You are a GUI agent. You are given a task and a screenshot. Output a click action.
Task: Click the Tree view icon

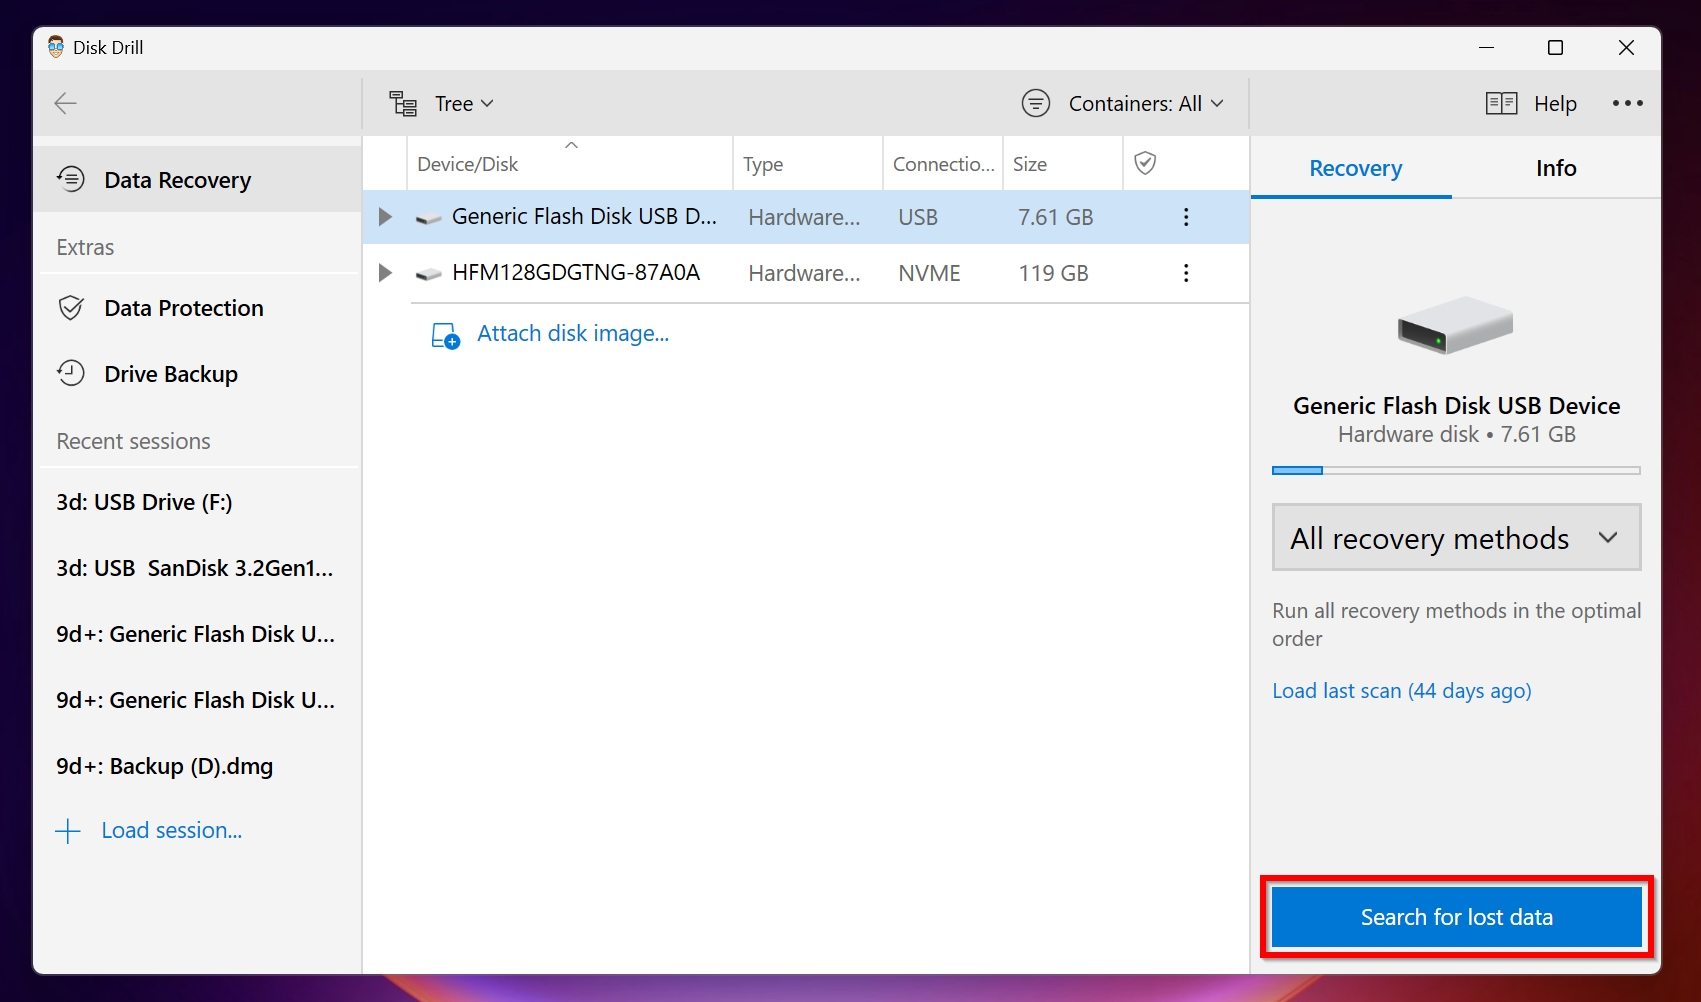[403, 103]
